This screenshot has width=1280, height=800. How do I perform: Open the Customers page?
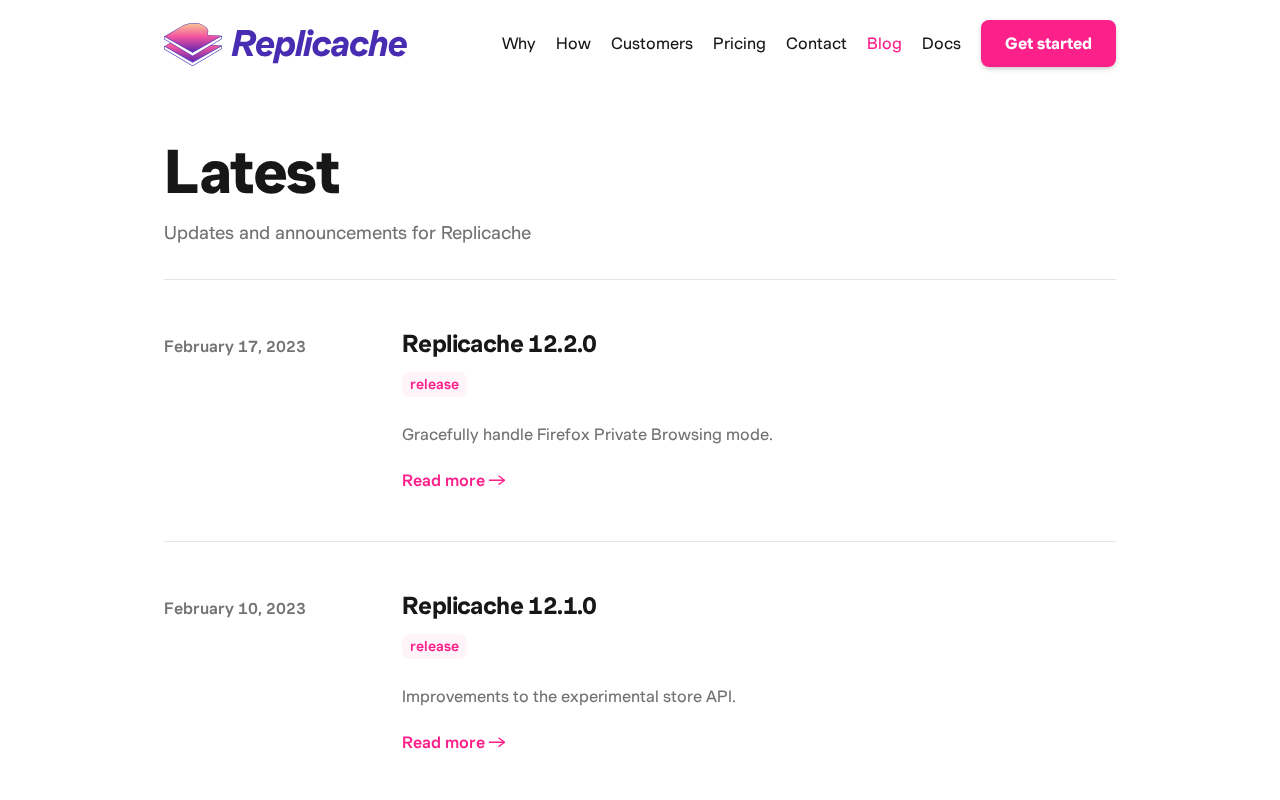pyautogui.click(x=652, y=44)
